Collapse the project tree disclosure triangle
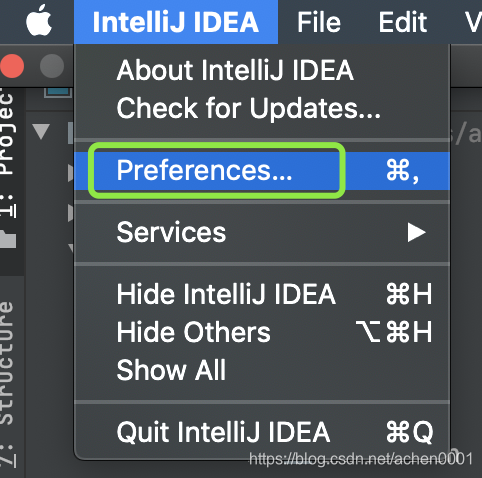Viewport: 482px width, 478px height. (x=41, y=131)
